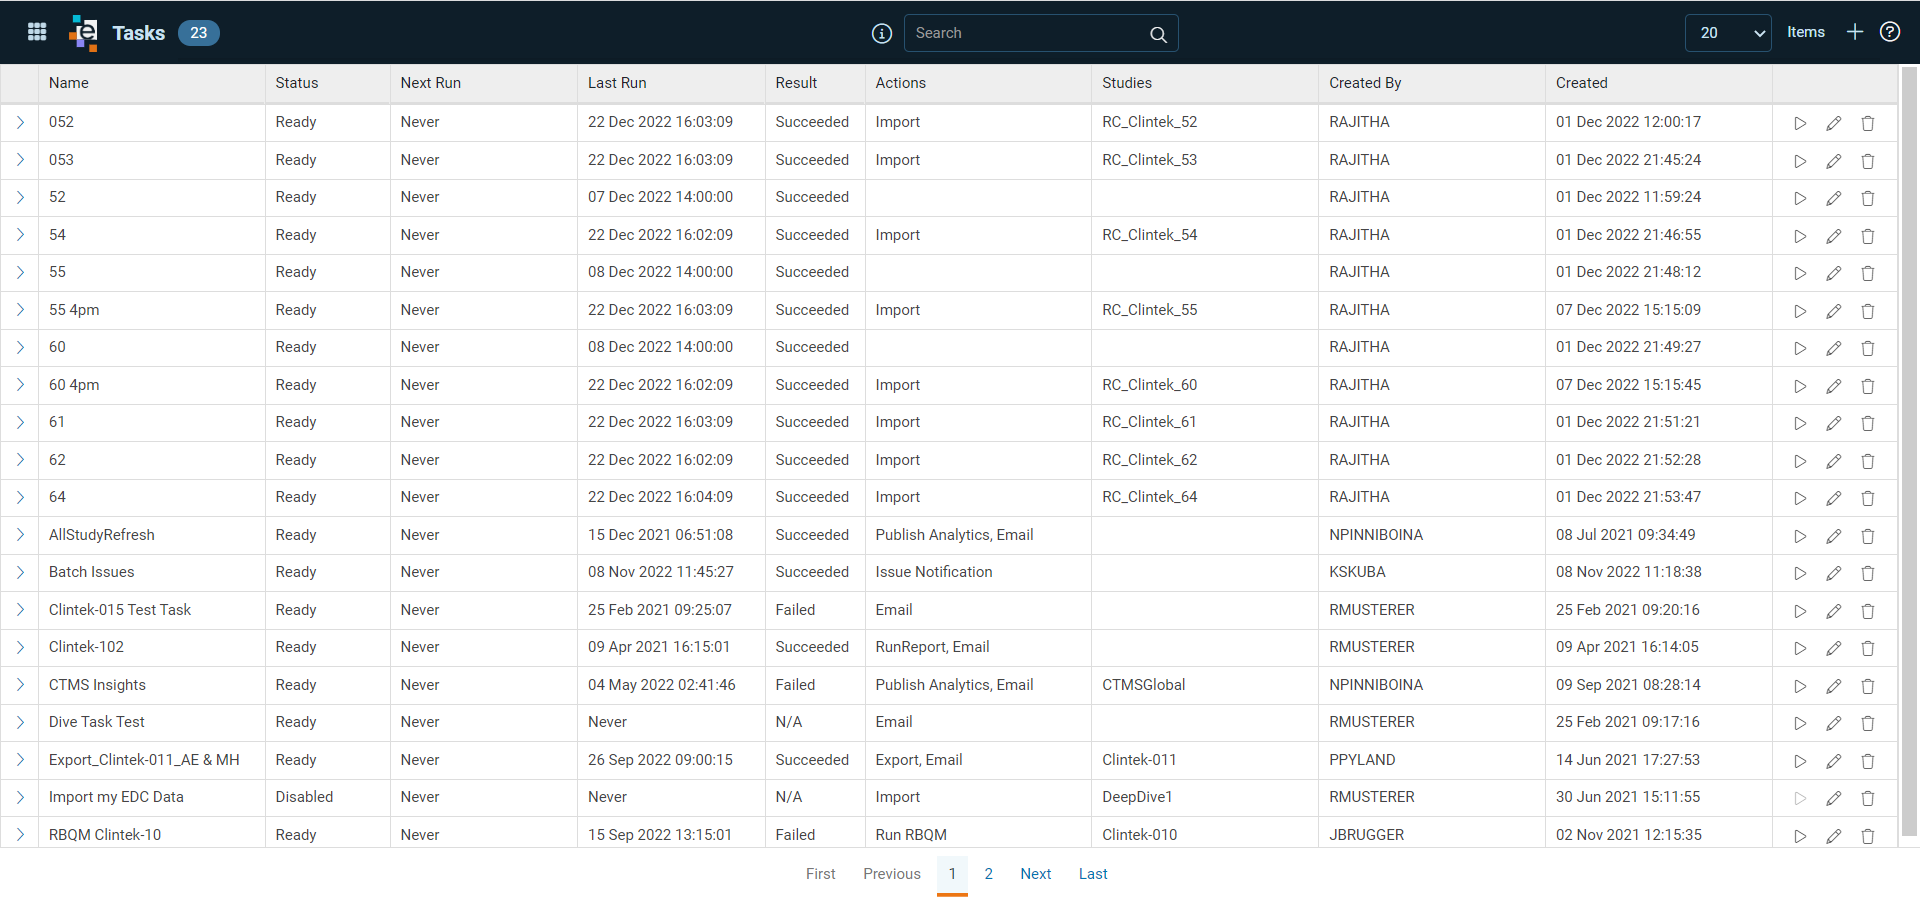Click the magnifier search icon

coord(1158,34)
